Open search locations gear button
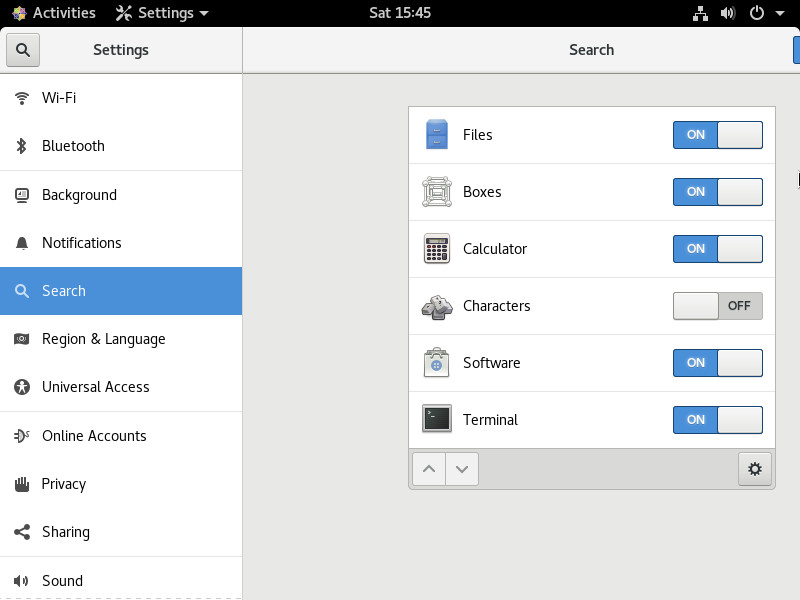Image resolution: width=800 pixels, height=600 pixels. [755, 469]
